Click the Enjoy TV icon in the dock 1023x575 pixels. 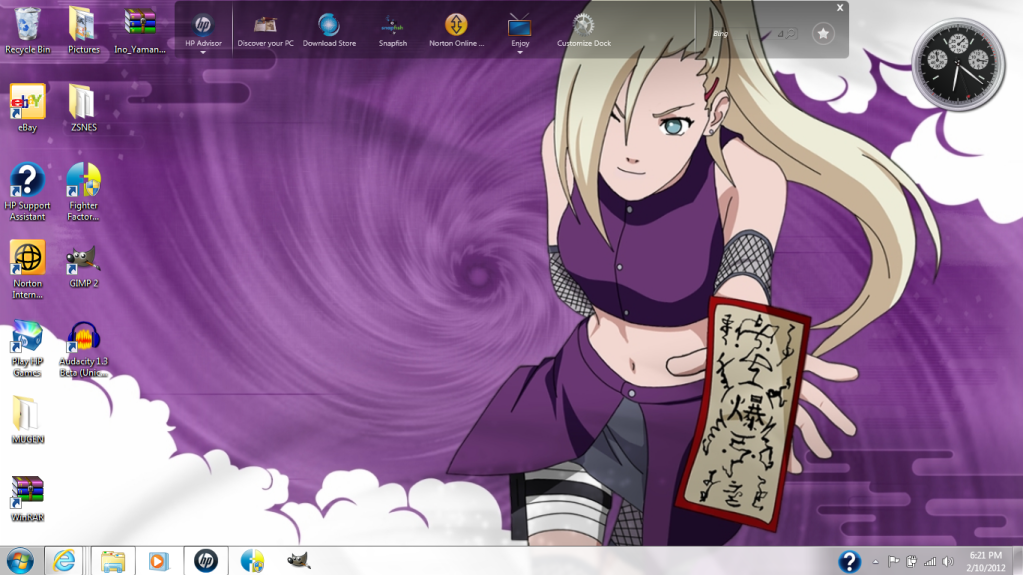tap(520, 30)
